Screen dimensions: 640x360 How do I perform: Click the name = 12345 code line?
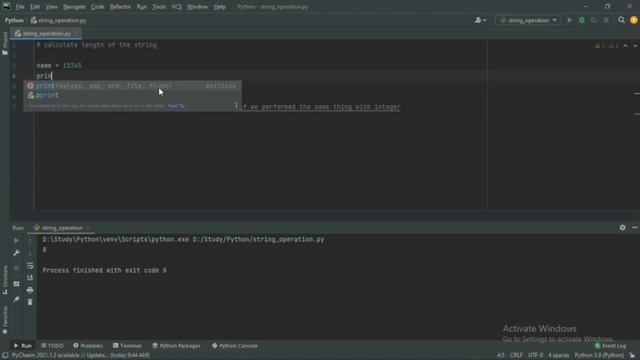[x=59, y=65]
